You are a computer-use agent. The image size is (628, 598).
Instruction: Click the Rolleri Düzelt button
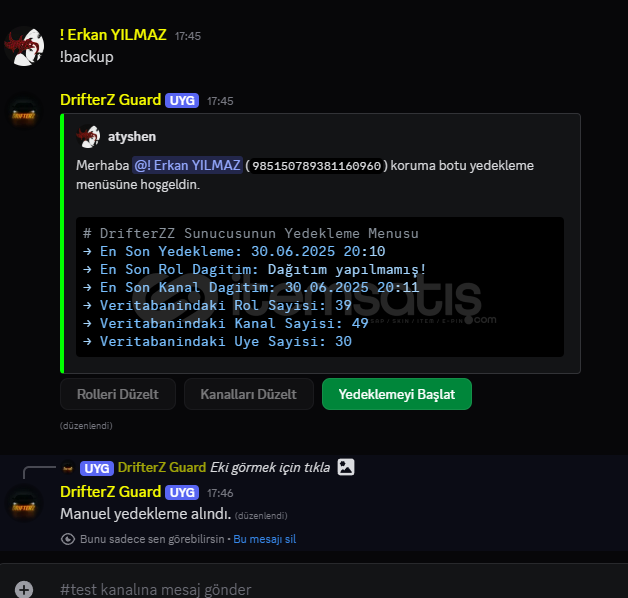tap(118, 394)
